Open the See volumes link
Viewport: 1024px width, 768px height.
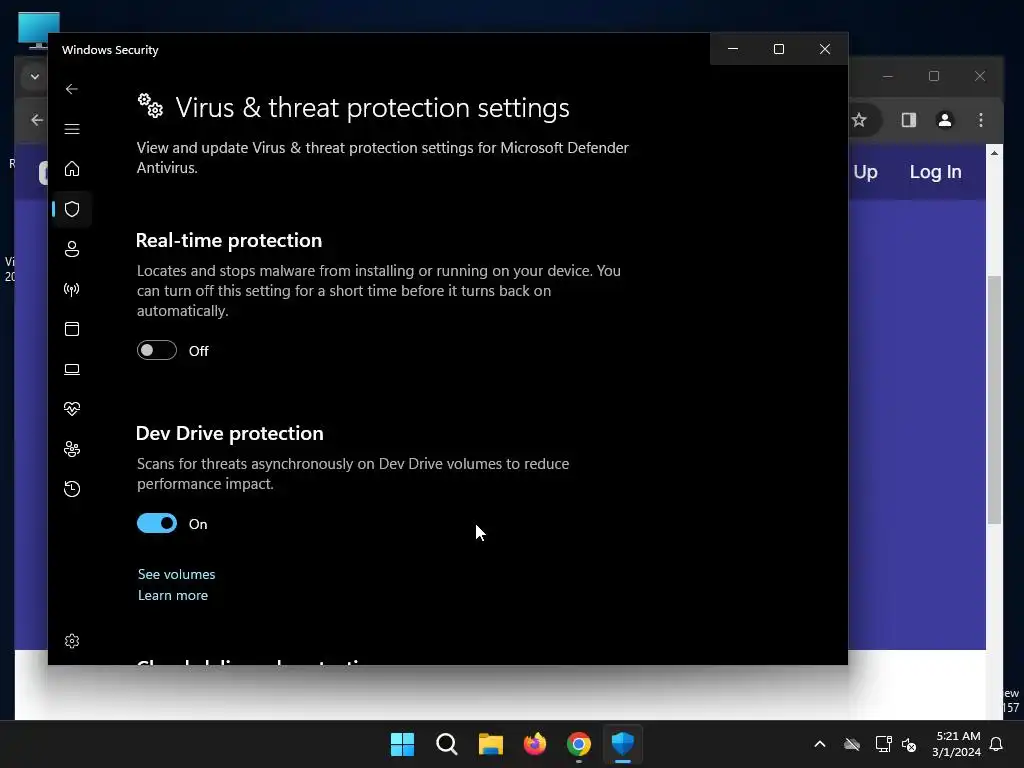(176, 575)
